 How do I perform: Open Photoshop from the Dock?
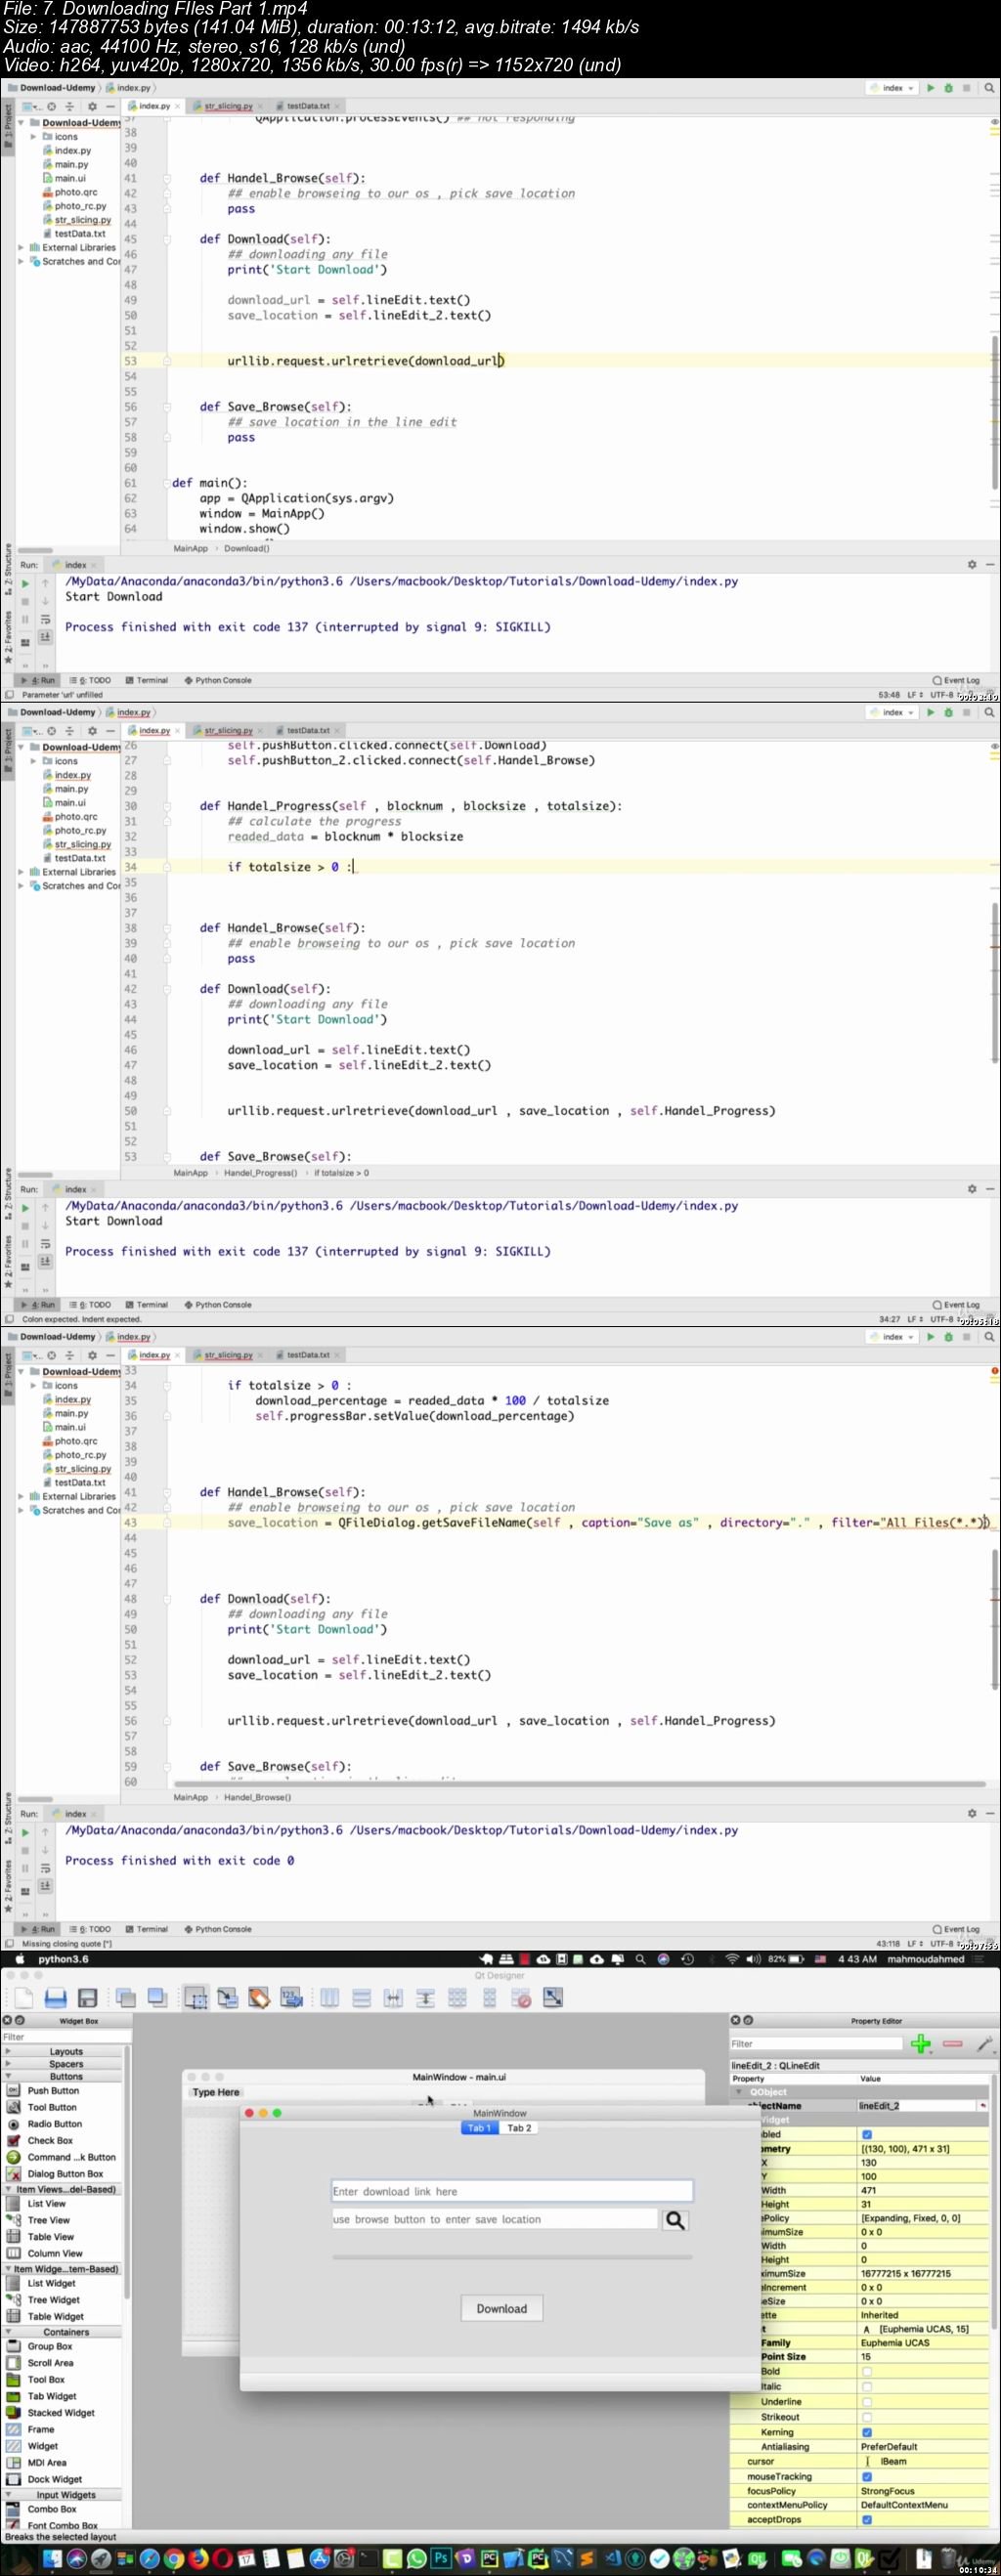pos(441,2560)
